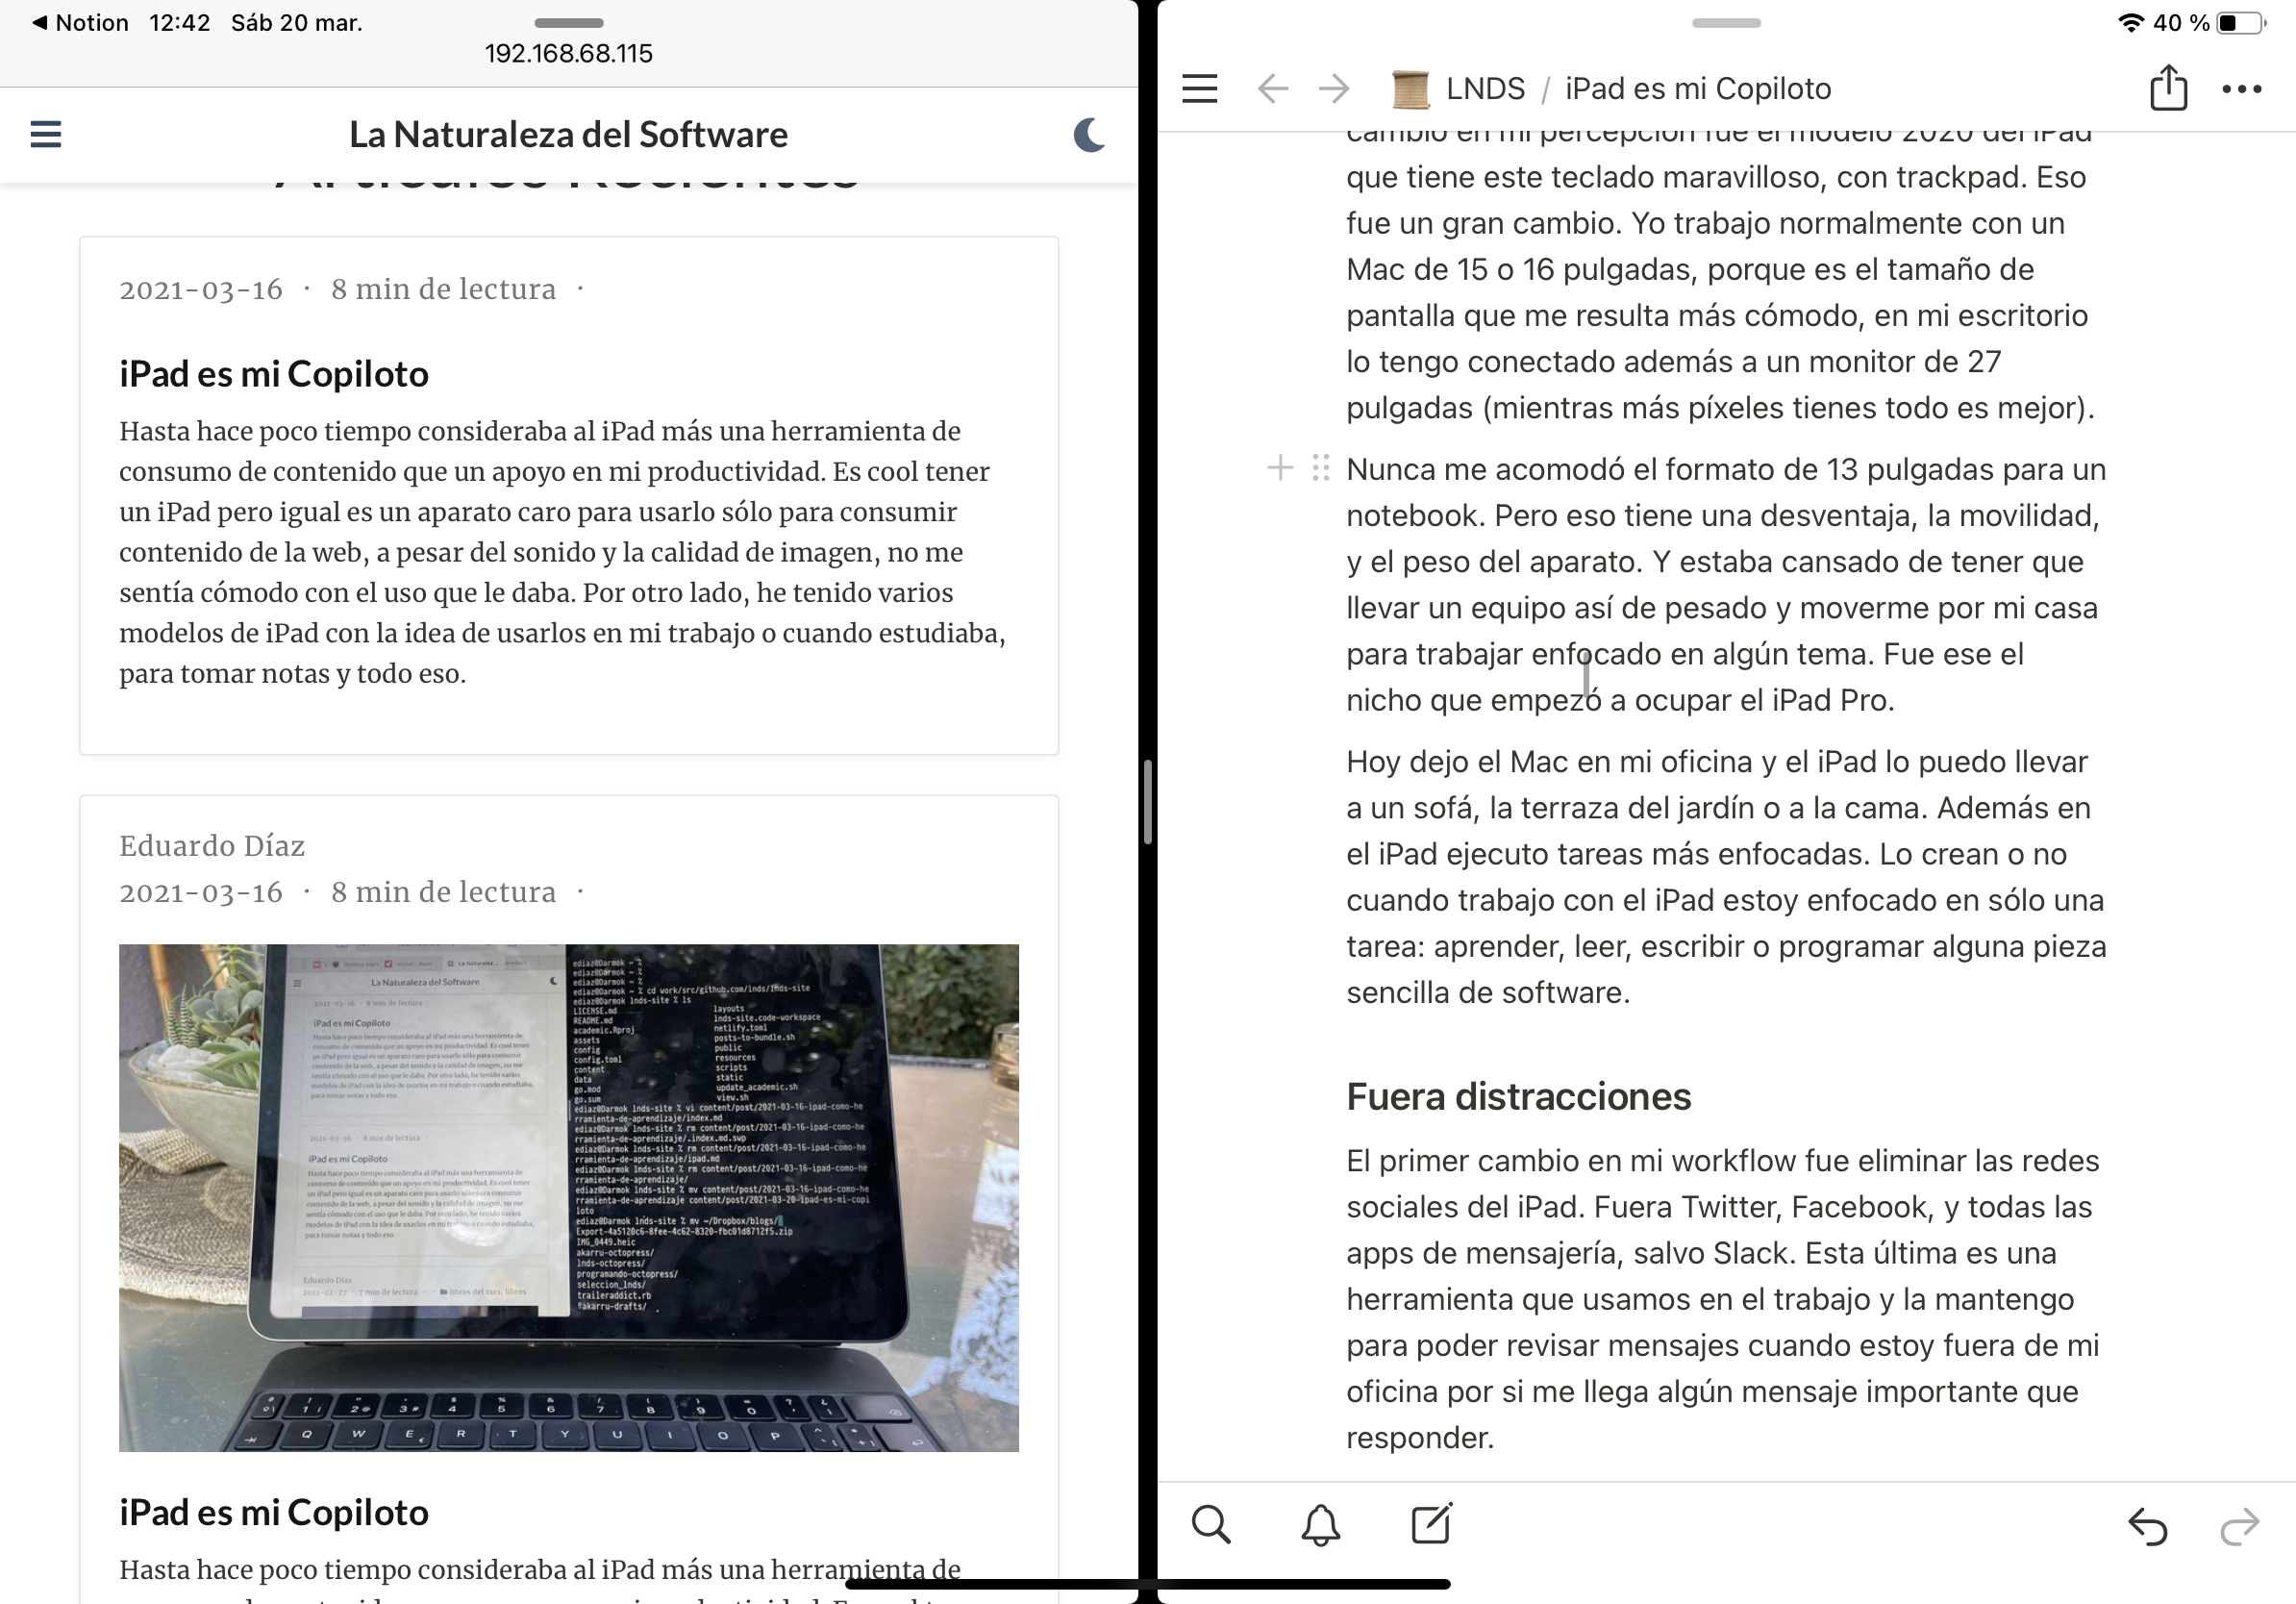Click the first card's date 2021-03-16
The image size is (2296, 1604).
coord(201,289)
